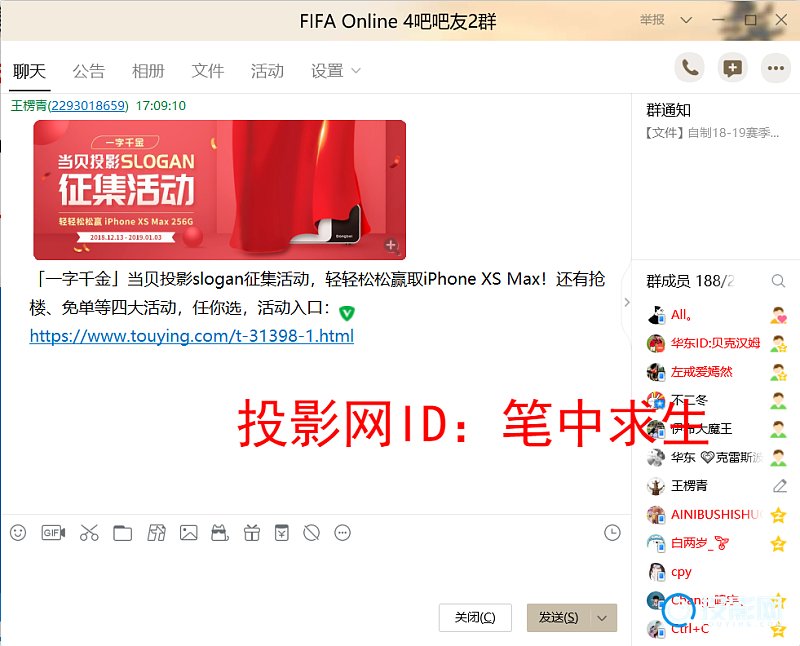Screen dimensions: 800x646
Task: Click the 发送(S) send button
Action: 559,618
